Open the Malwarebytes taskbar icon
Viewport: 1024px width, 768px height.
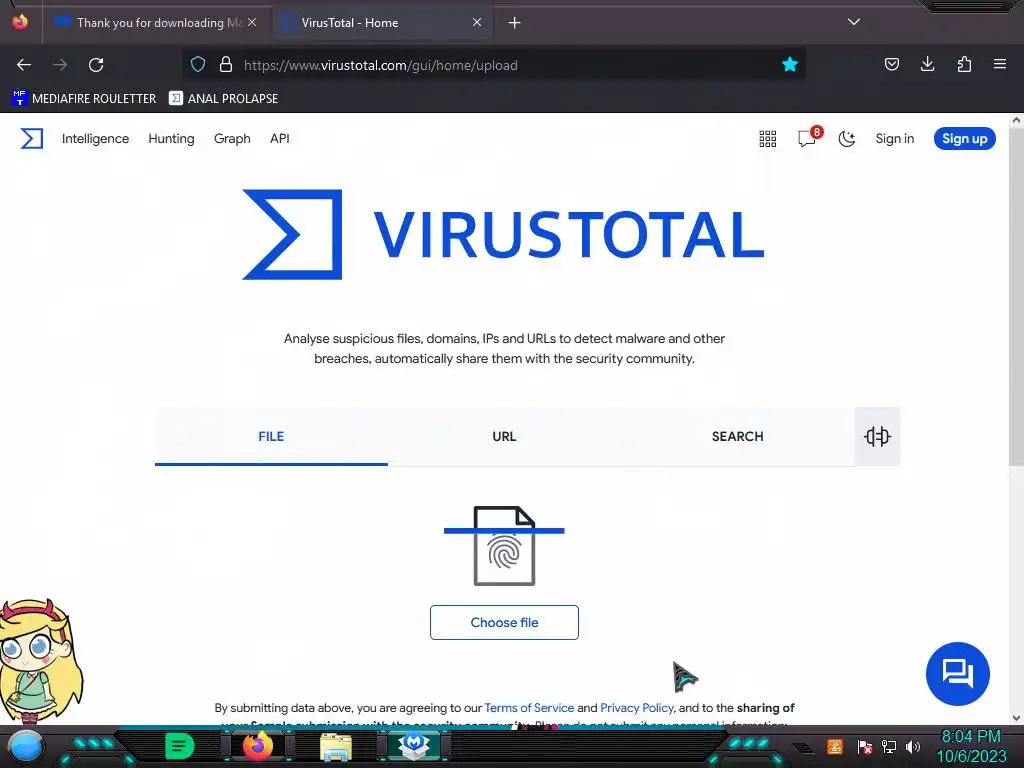[413, 746]
